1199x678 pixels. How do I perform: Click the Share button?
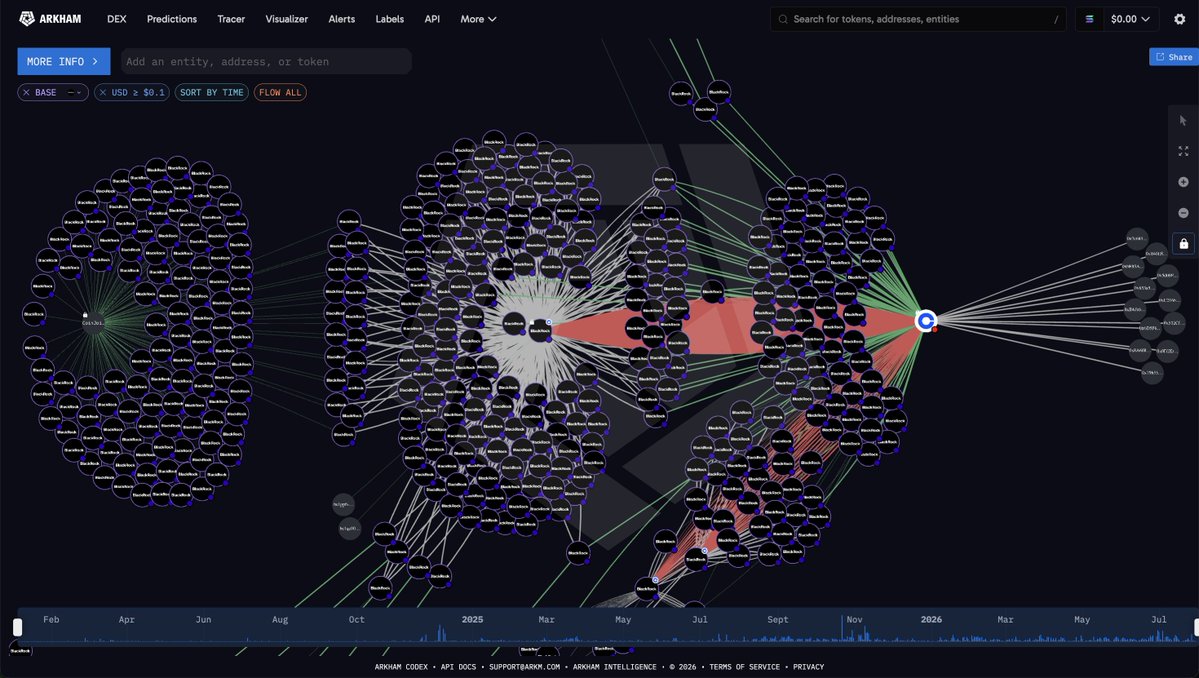[1174, 57]
